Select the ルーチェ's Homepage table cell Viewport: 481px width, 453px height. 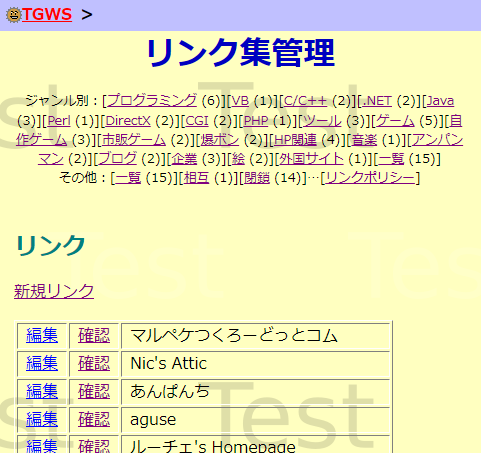point(256,444)
